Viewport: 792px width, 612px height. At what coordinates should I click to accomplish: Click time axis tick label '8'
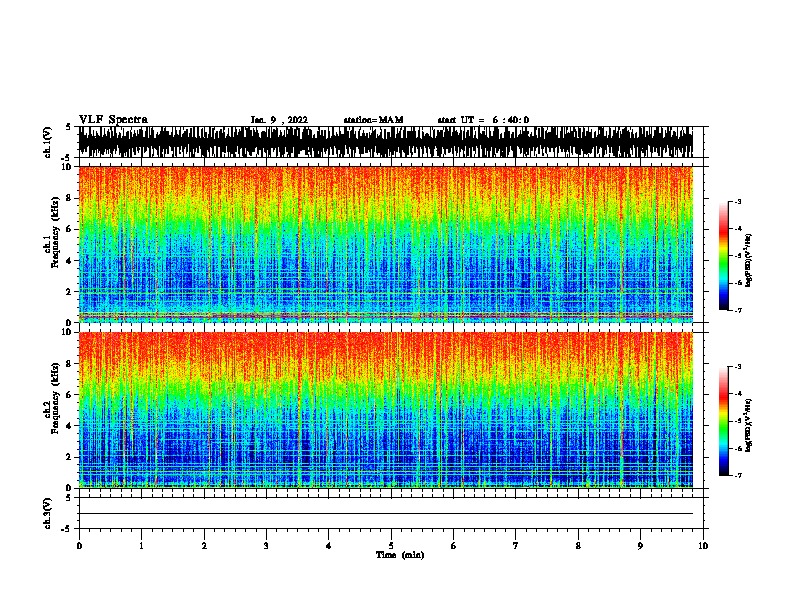tap(578, 546)
